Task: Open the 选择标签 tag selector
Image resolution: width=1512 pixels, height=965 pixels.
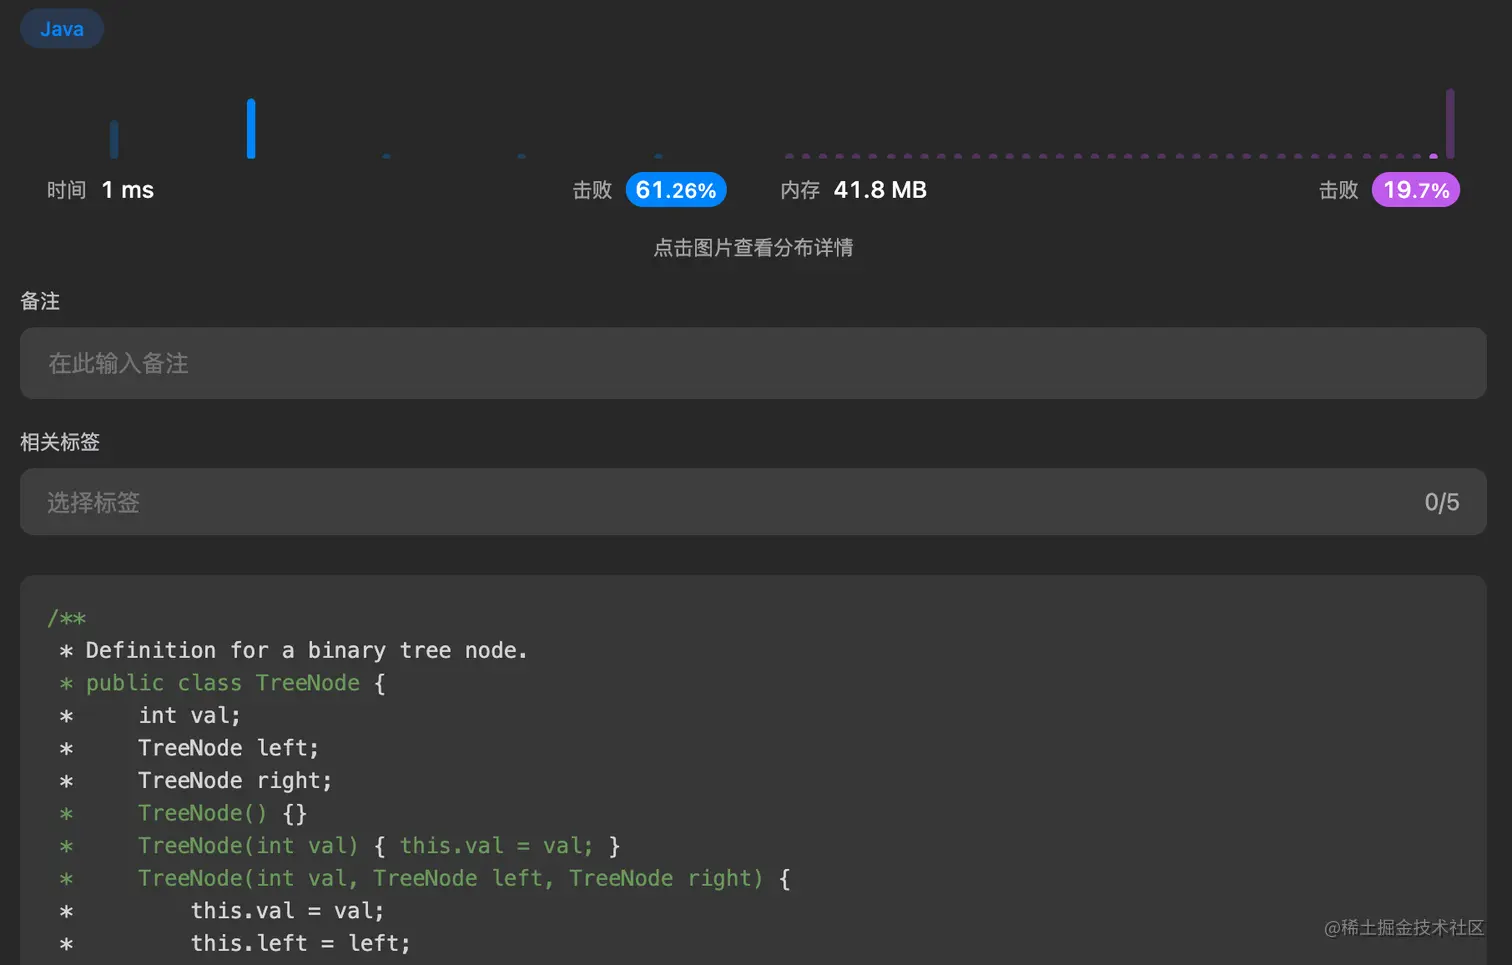Action: point(700,502)
